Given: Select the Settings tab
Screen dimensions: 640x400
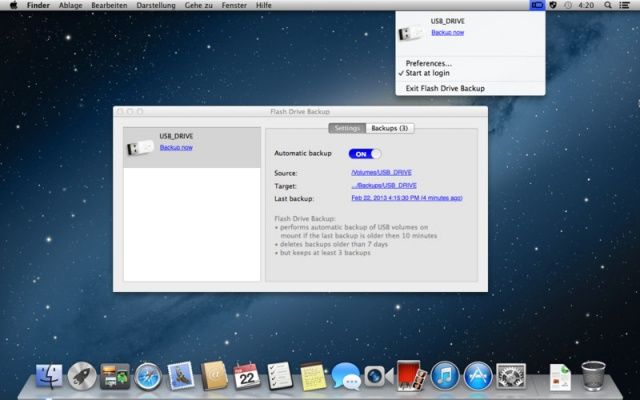Looking at the screenshot, I should 347,128.
